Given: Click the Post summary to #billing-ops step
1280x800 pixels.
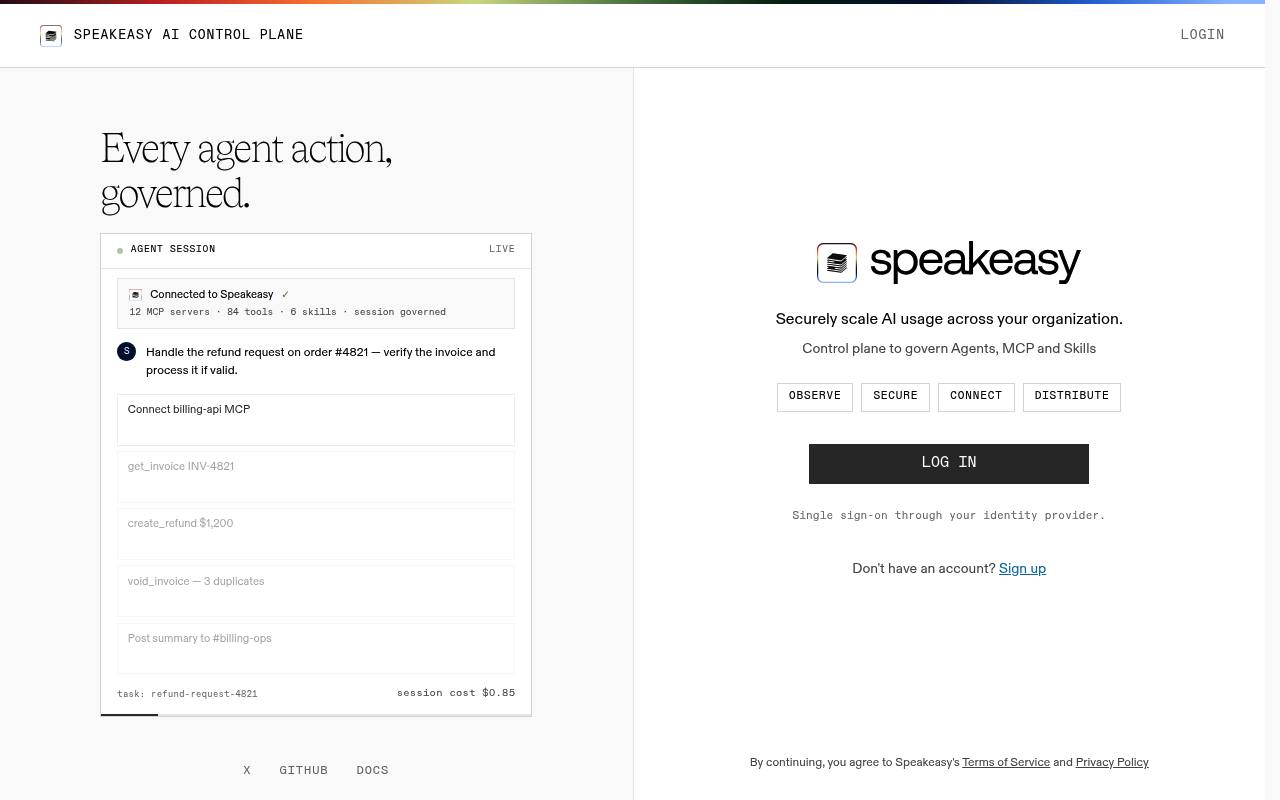Looking at the screenshot, I should coord(316,649).
